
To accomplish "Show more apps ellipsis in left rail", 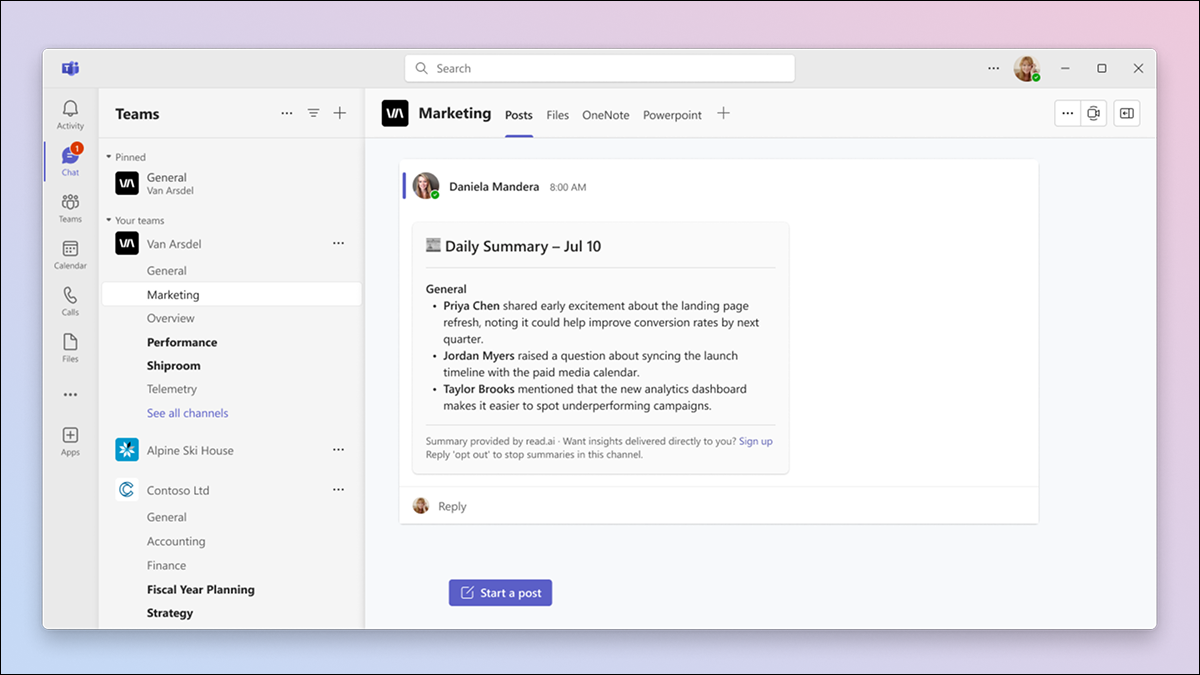I will coord(70,395).
